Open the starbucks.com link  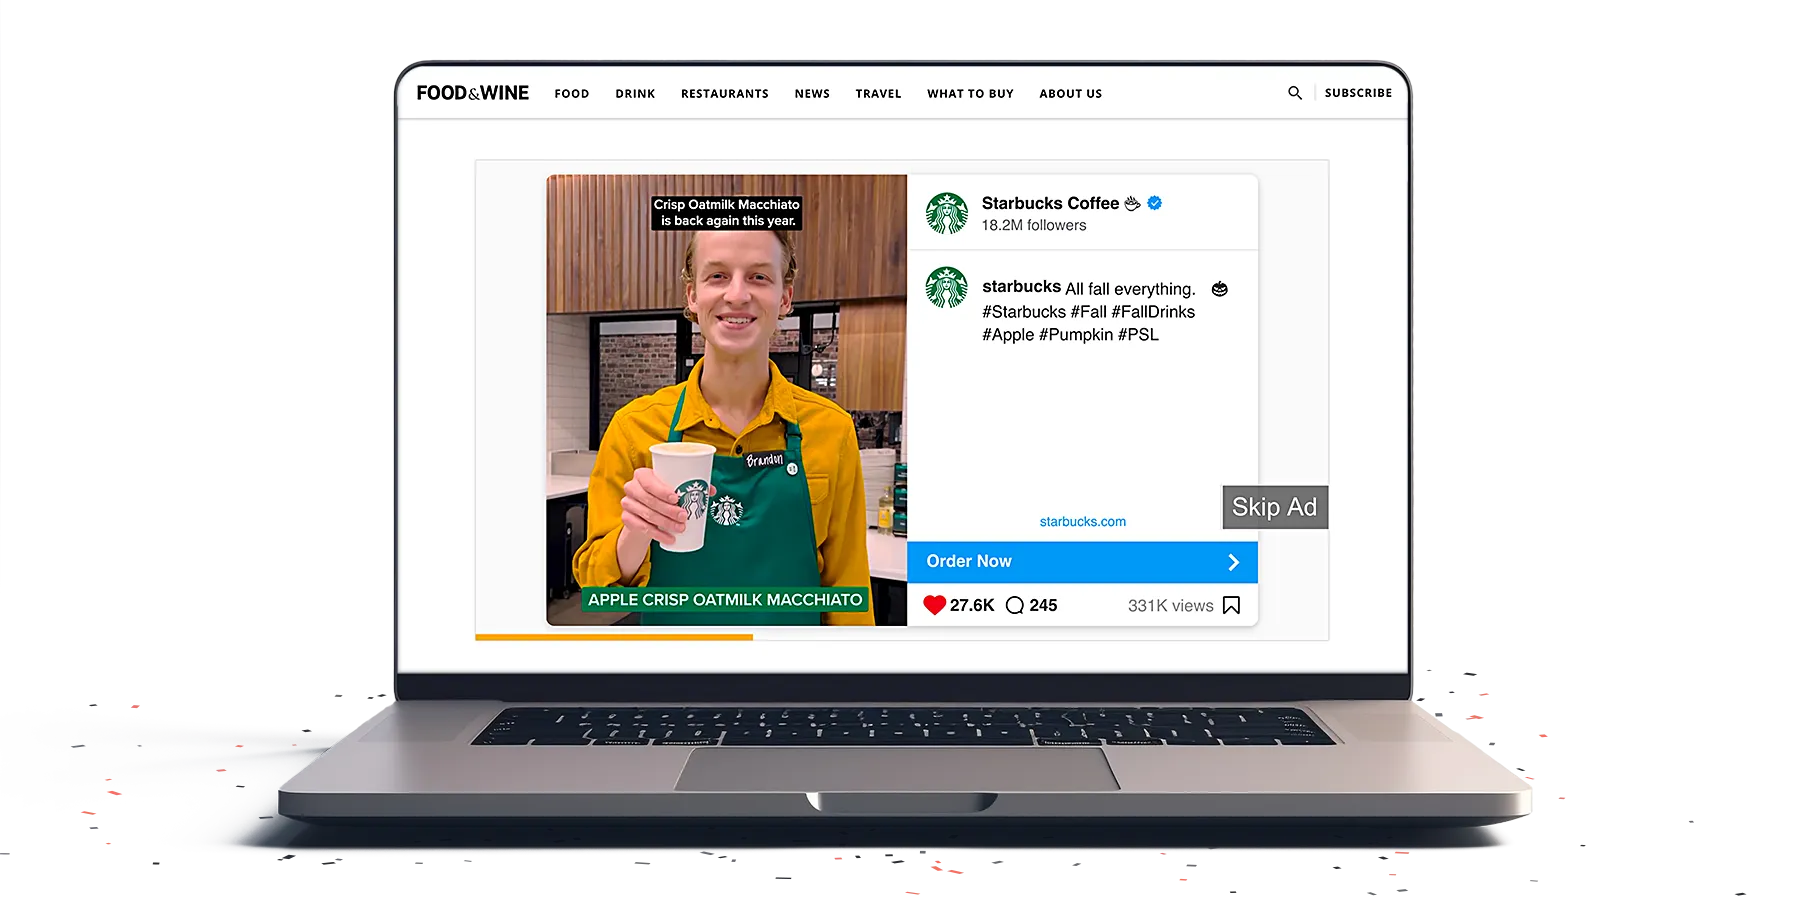1082,521
